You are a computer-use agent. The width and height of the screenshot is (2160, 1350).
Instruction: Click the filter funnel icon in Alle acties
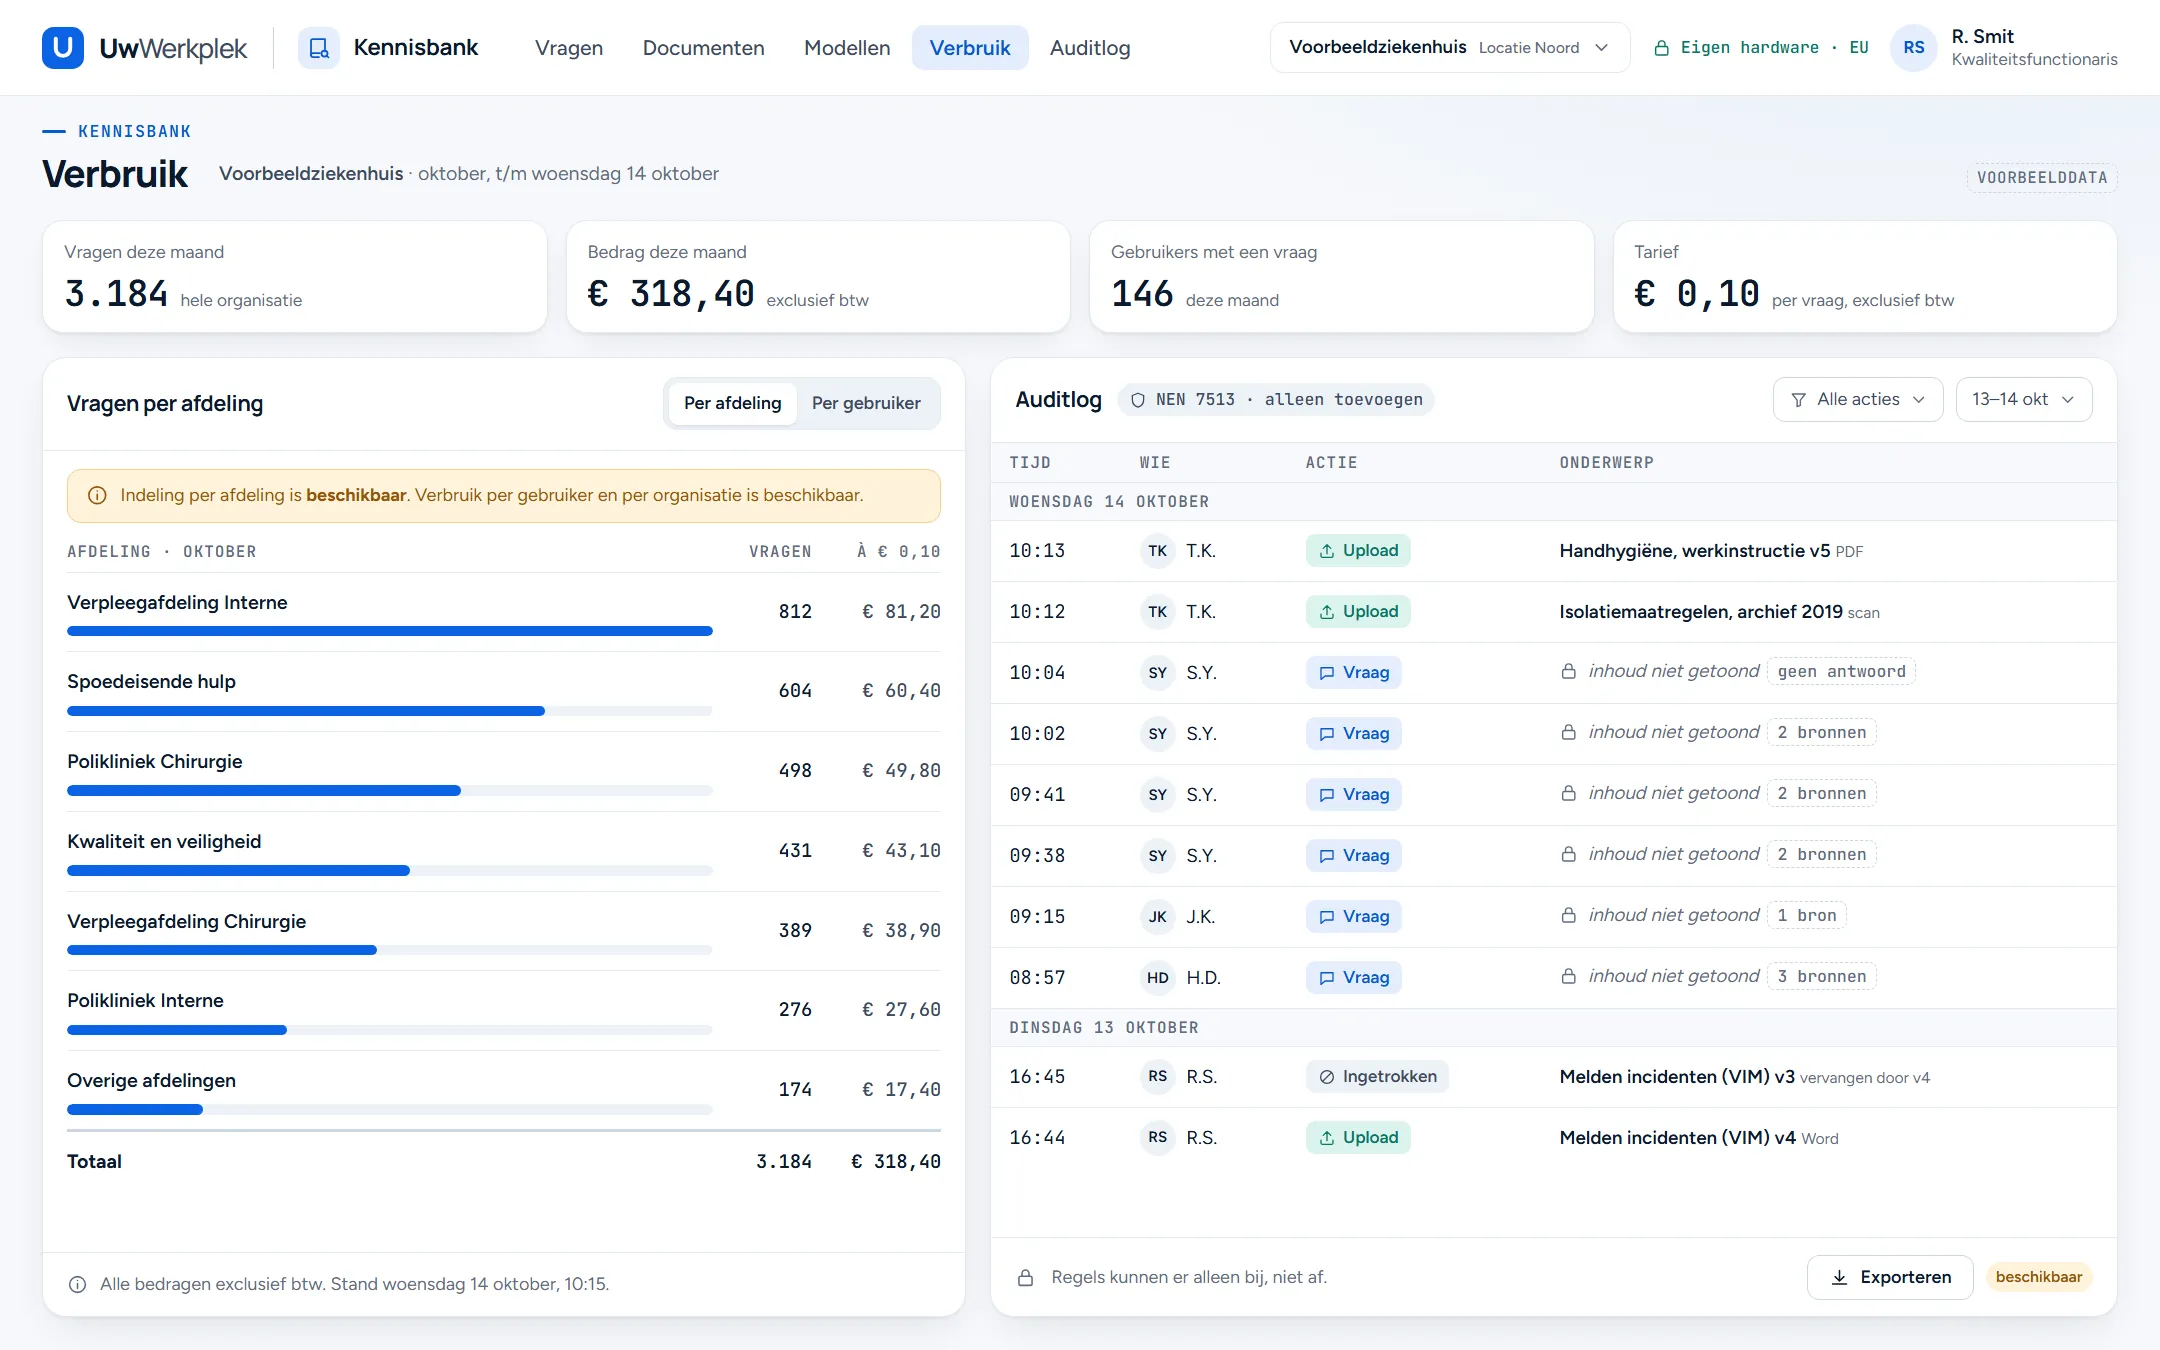1799,400
